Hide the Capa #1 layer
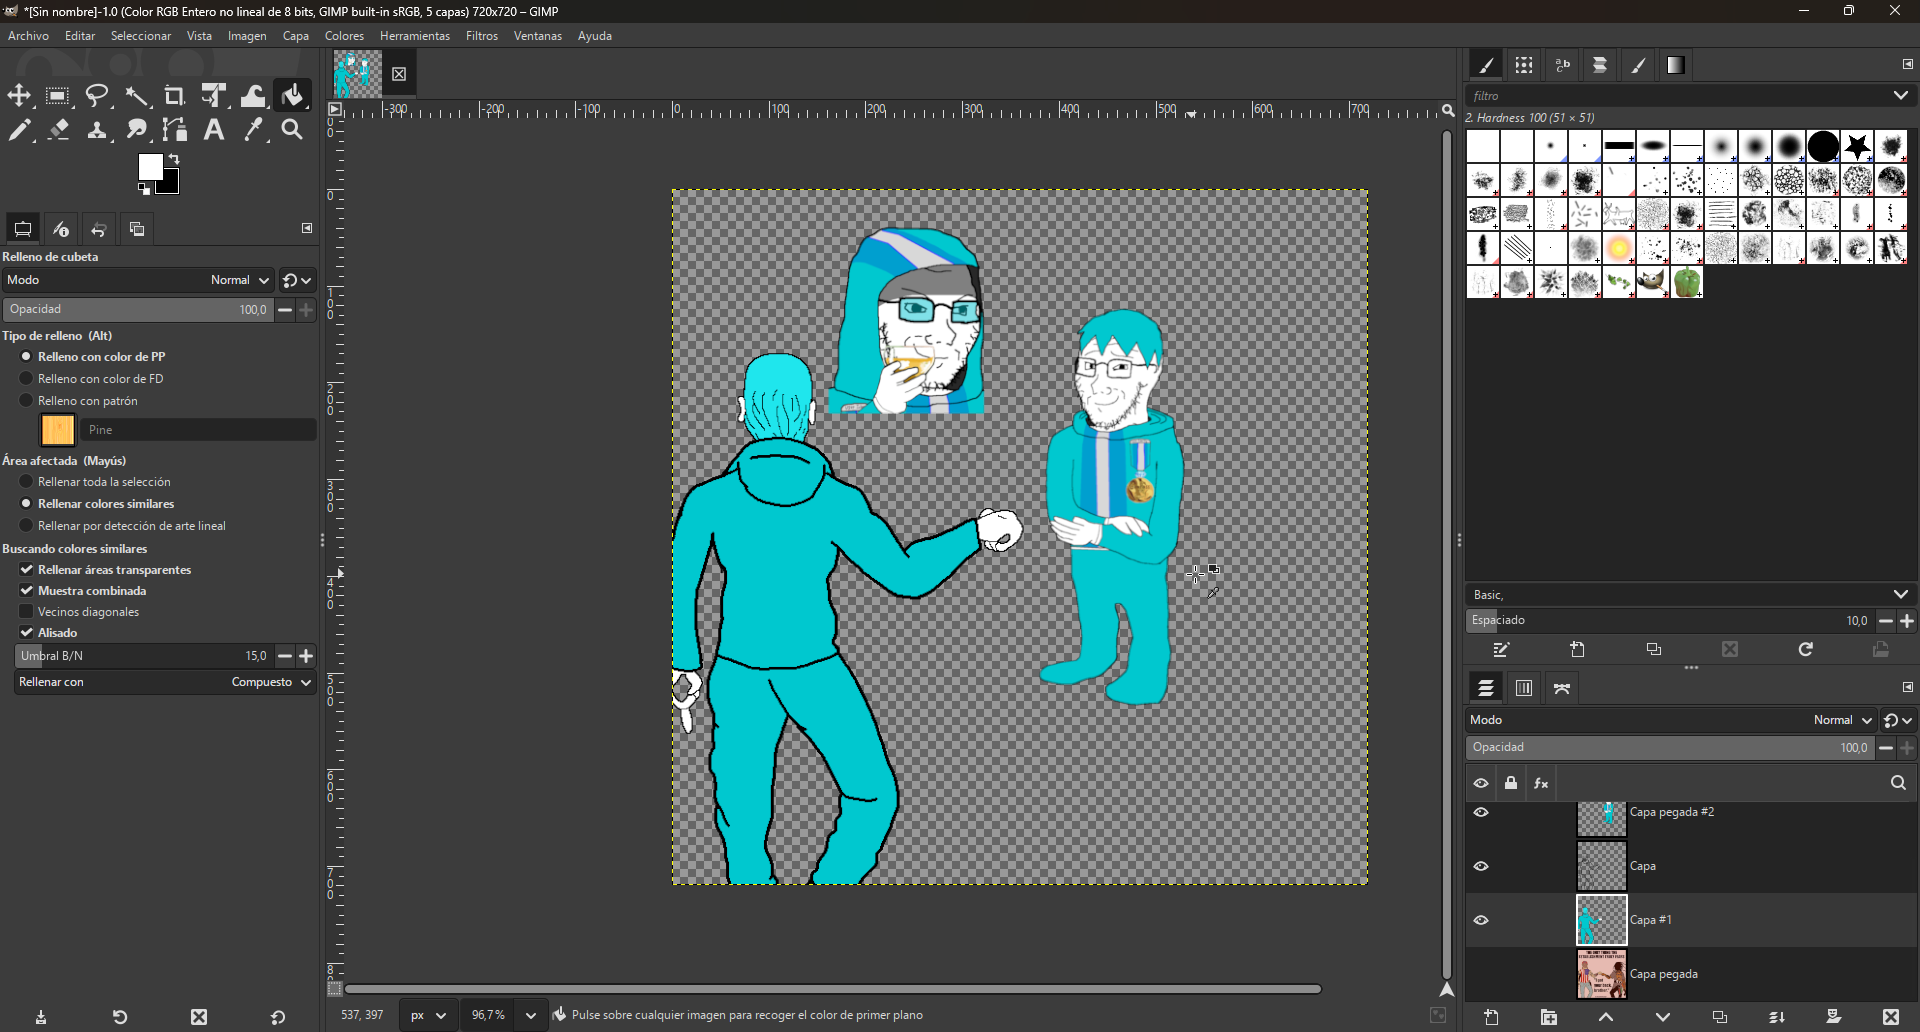Screen dimensions: 1920x1032 [1481, 920]
